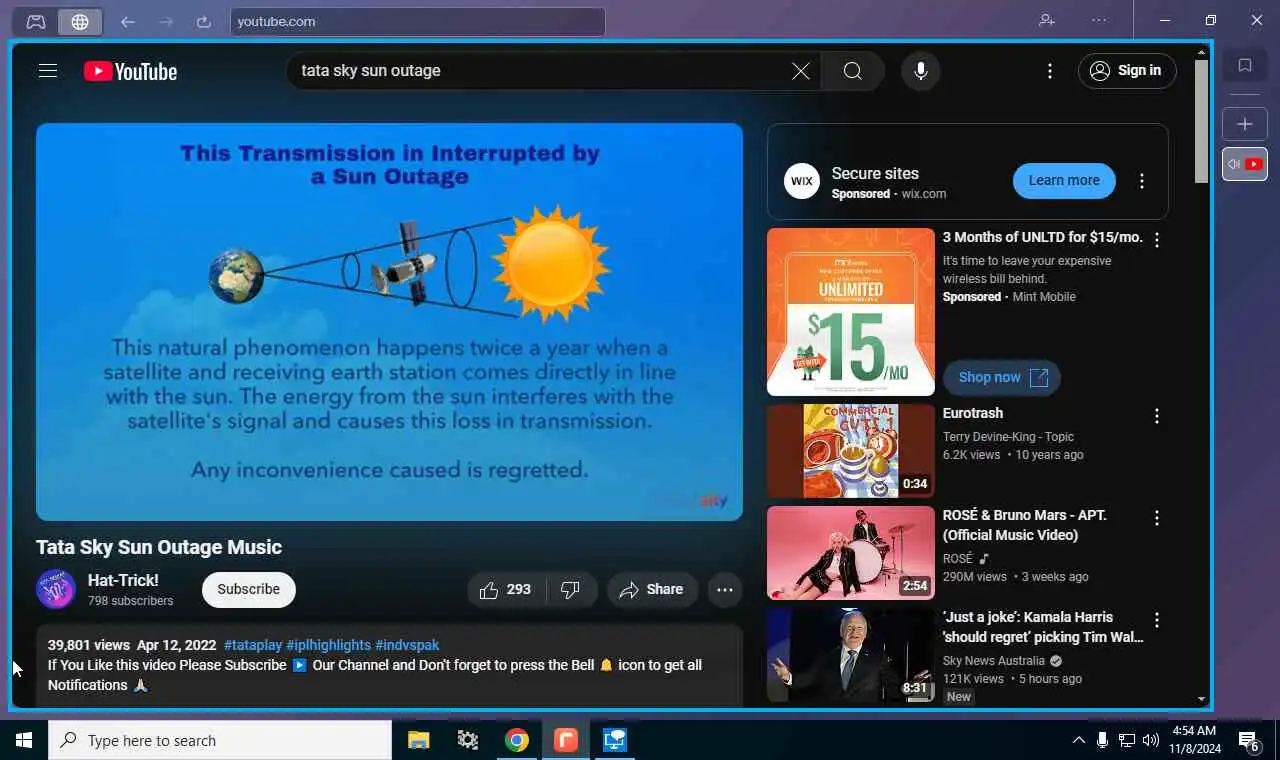Click the Wix logo icon
The width and height of the screenshot is (1280, 760).
(x=802, y=181)
